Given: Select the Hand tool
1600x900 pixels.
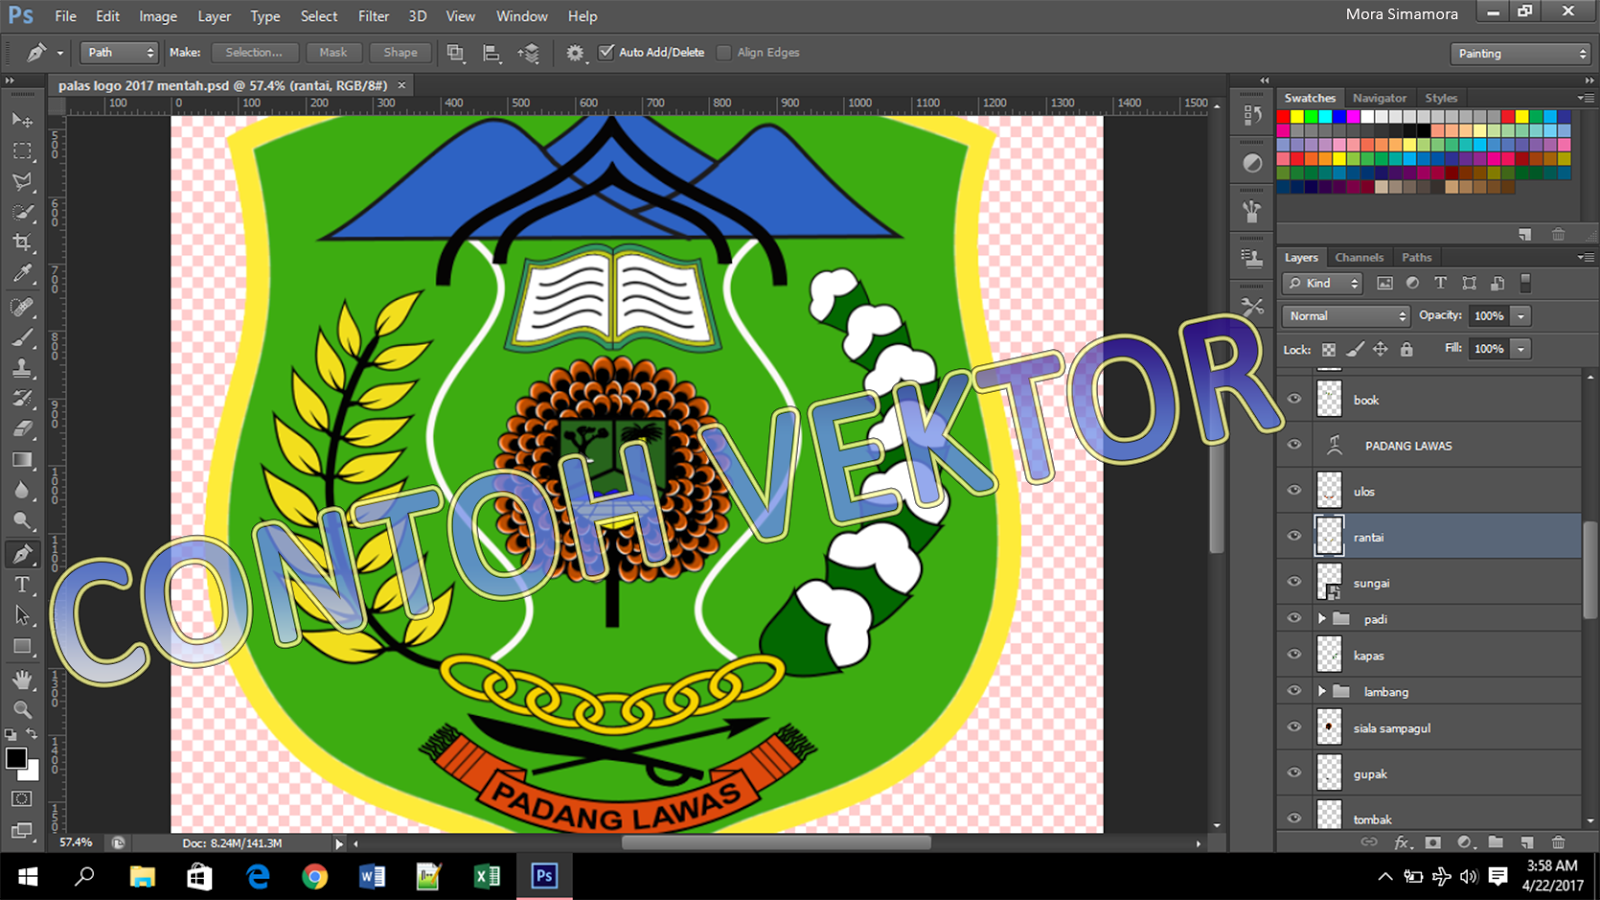Looking at the screenshot, I should pyautogui.click(x=22, y=680).
